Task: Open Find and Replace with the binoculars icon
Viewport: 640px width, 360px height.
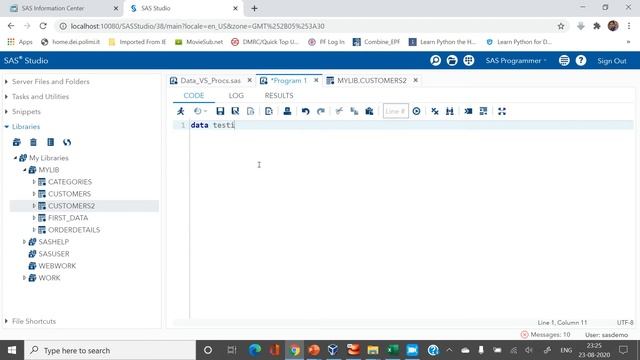Action: point(450,111)
